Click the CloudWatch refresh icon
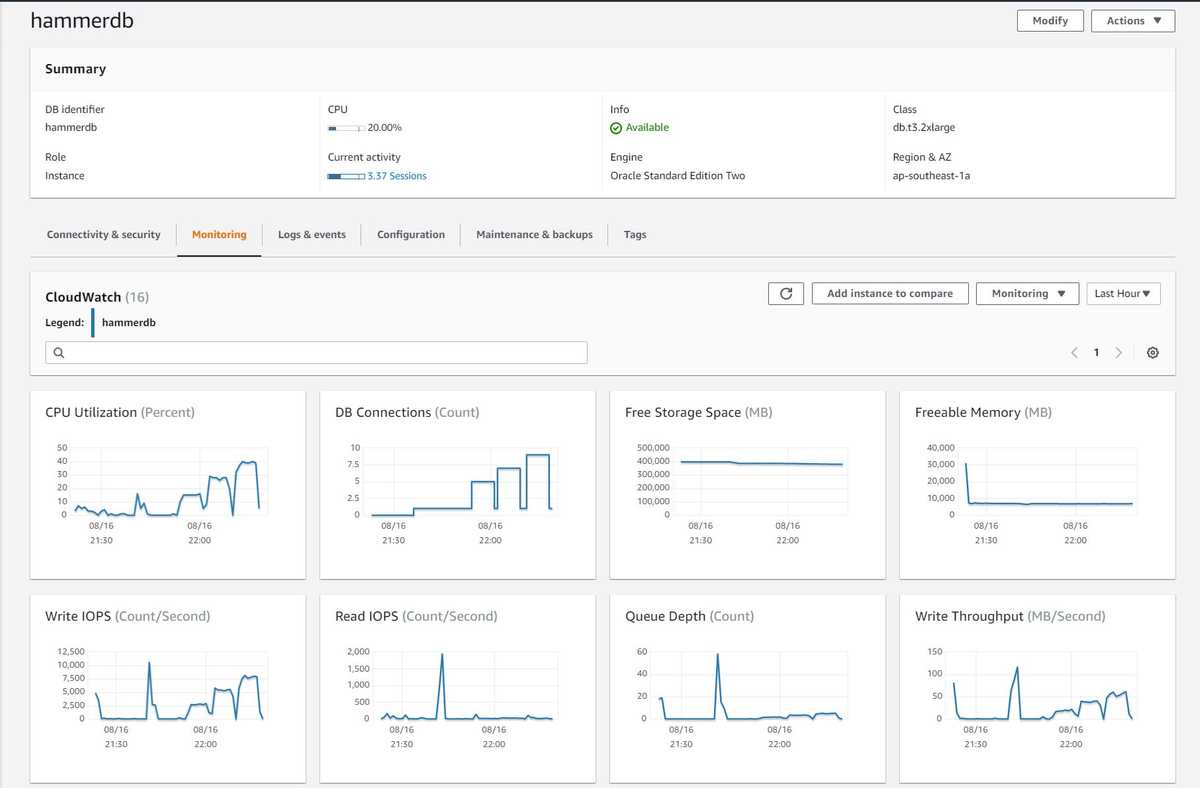Viewport: 1200px width, 788px height. pyautogui.click(x=787, y=293)
